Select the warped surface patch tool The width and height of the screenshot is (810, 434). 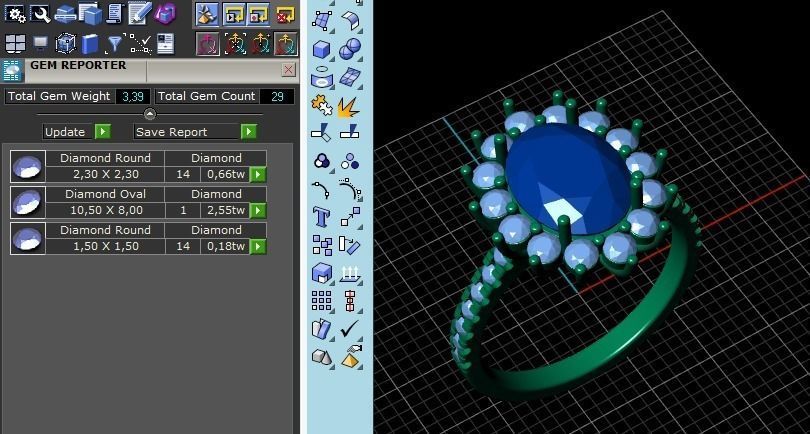[351, 78]
